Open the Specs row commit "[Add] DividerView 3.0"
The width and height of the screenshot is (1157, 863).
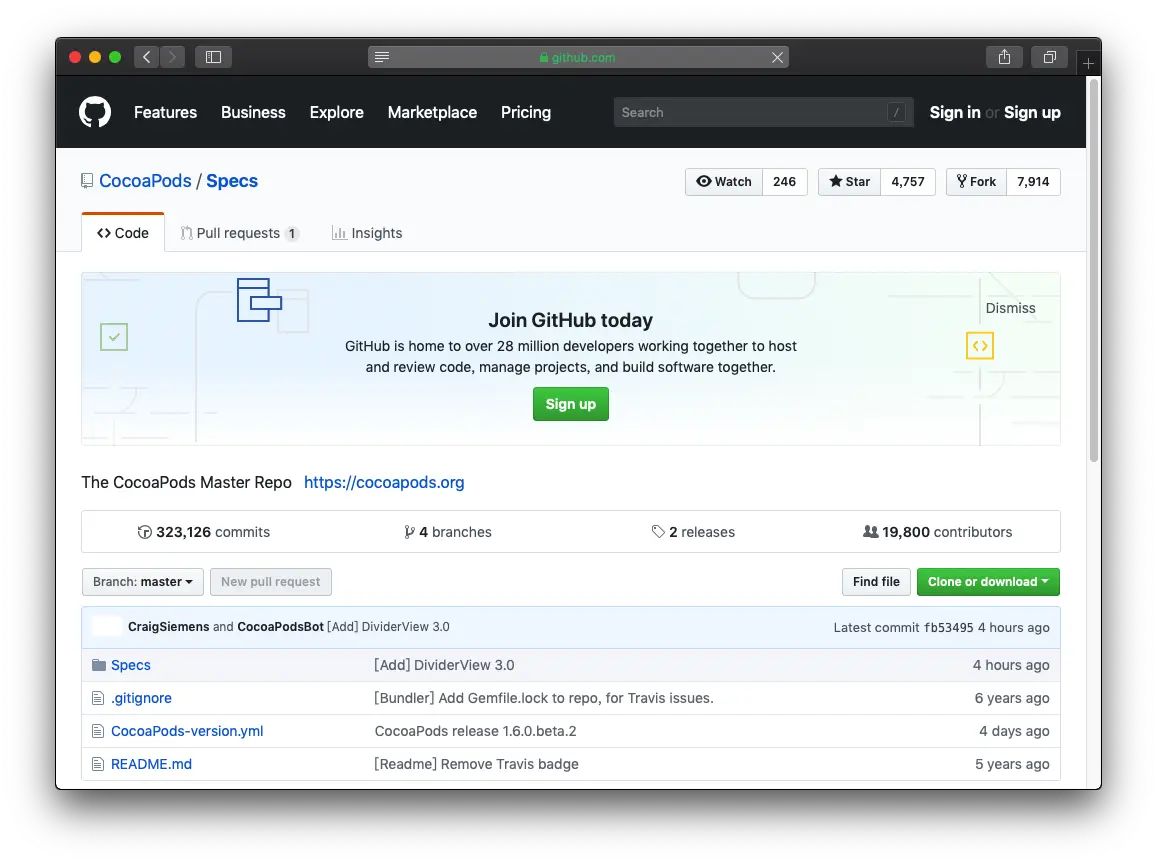pyautogui.click(x=444, y=665)
